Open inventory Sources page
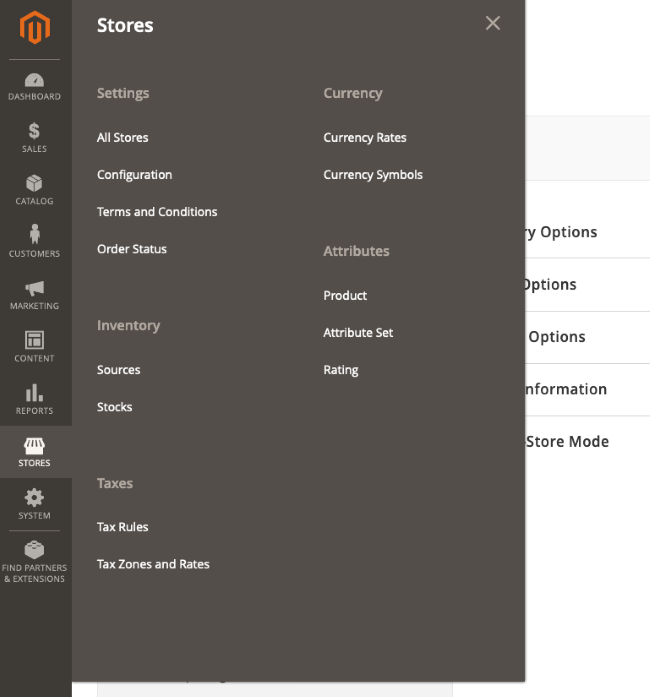Screen dimensions: 650x697 118,370
